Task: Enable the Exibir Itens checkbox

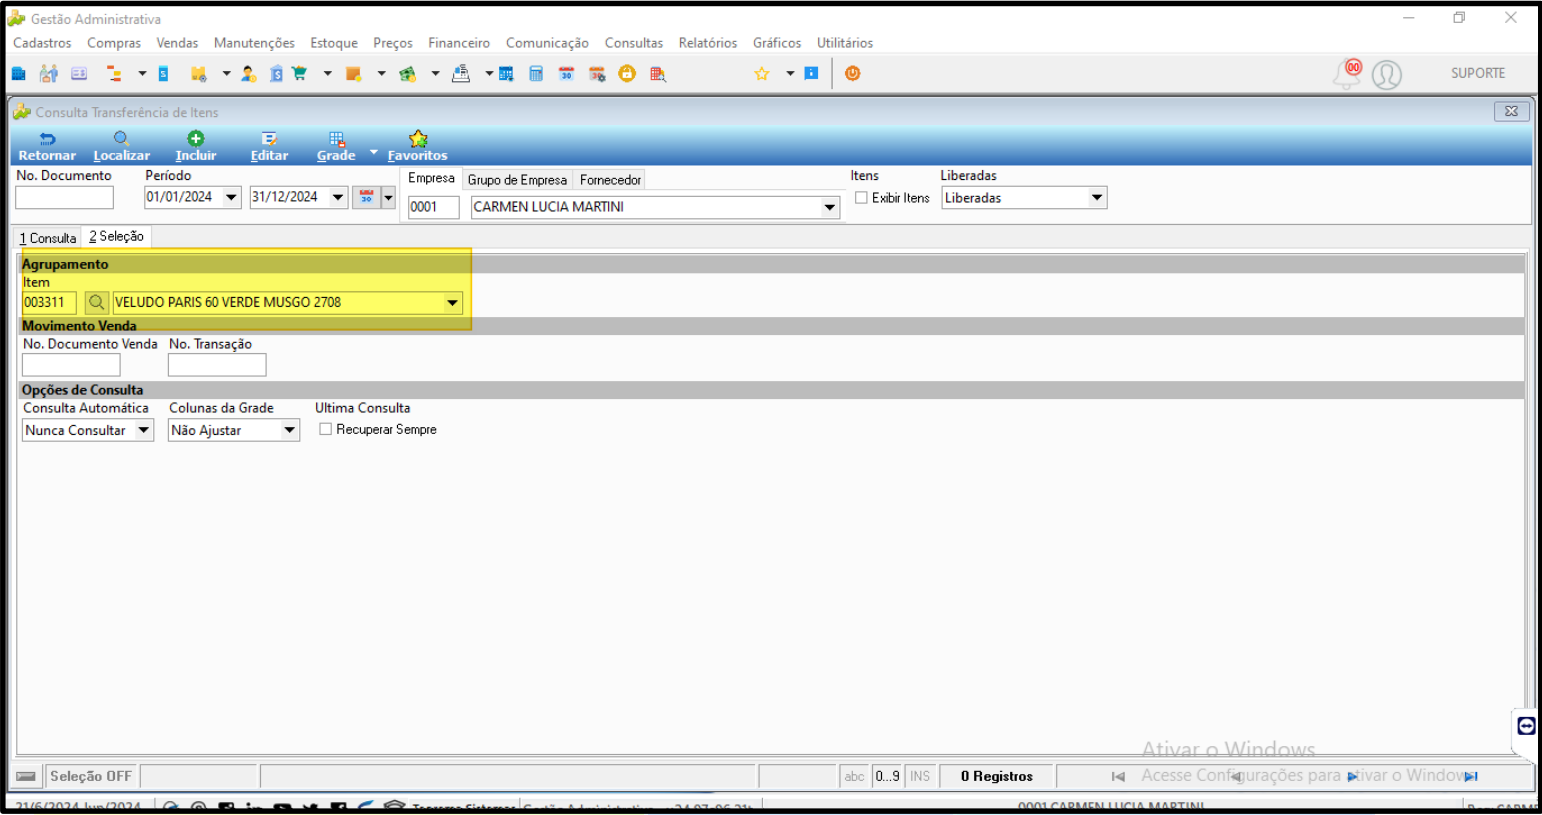Action: coord(861,198)
